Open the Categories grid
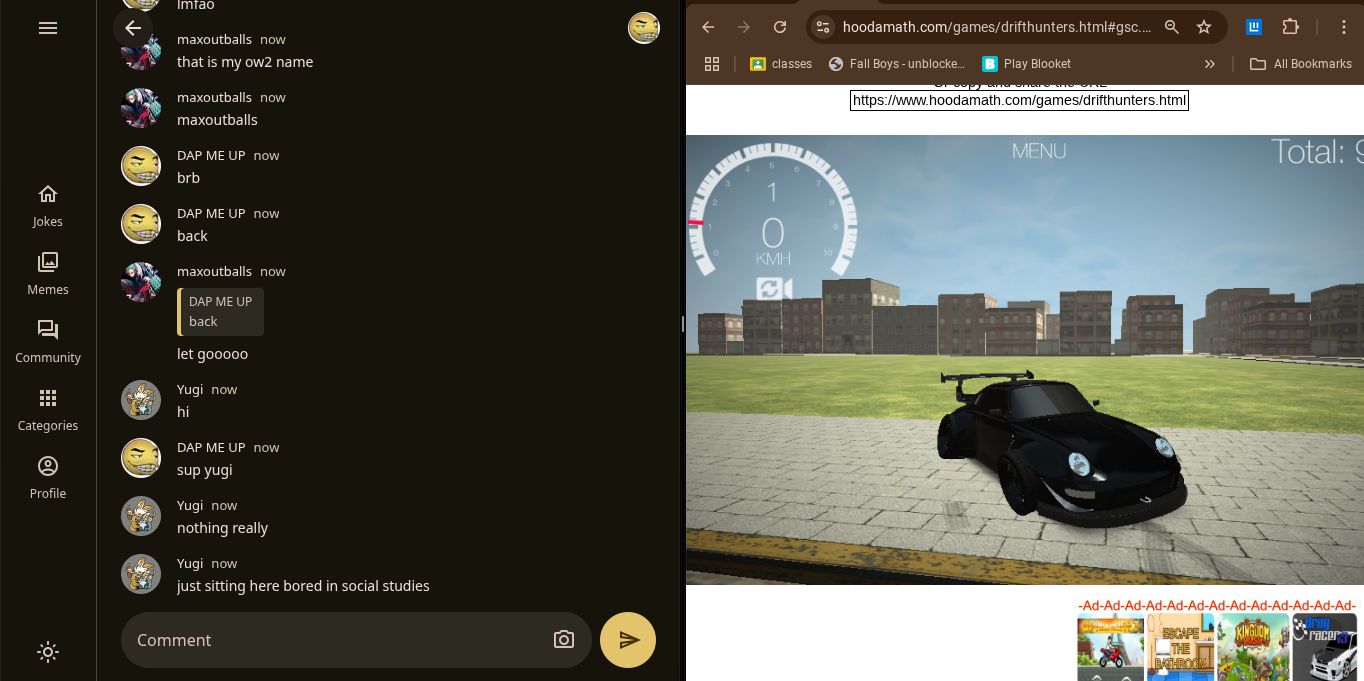Image resolution: width=1364 pixels, height=681 pixels. click(x=47, y=409)
